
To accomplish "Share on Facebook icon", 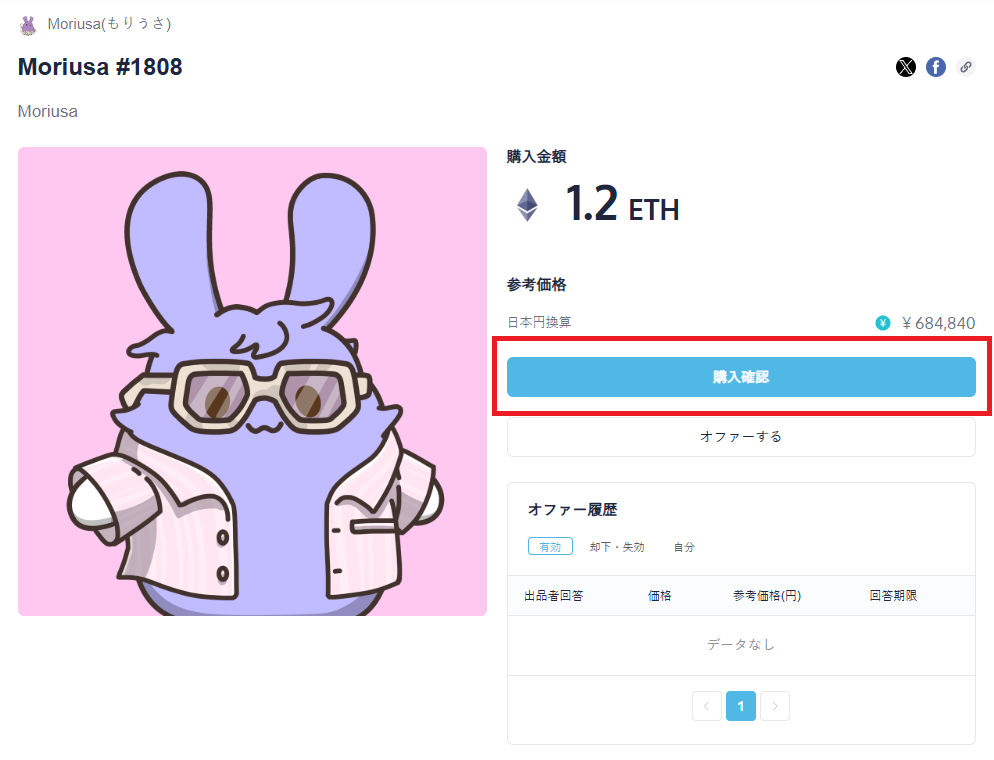I will (x=935, y=67).
